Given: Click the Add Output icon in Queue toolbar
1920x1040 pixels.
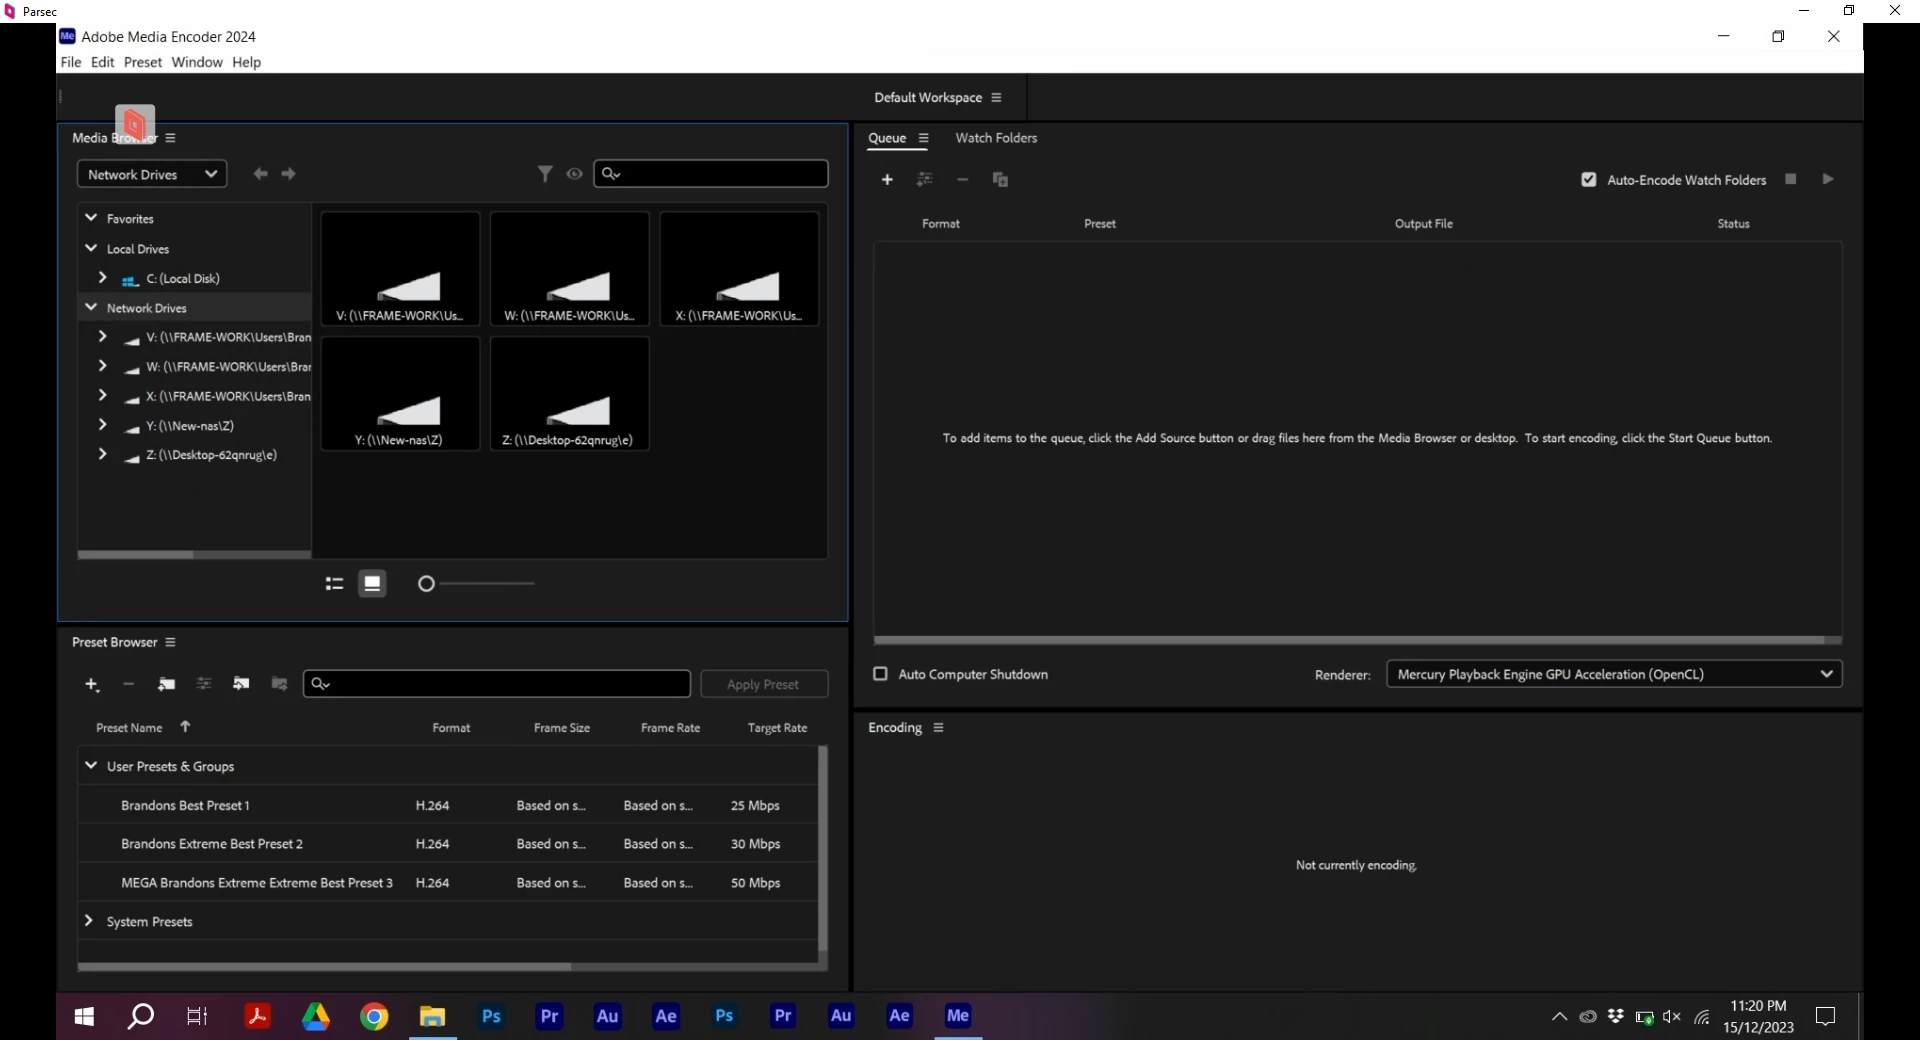Looking at the screenshot, I should tap(925, 180).
